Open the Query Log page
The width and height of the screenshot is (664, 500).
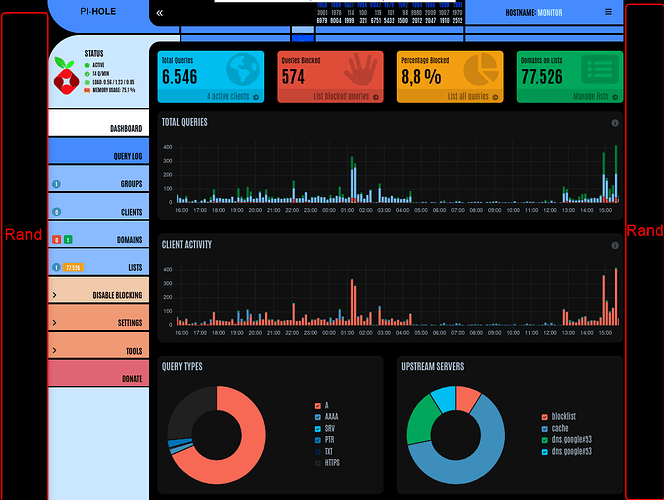[x=99, y=156]
